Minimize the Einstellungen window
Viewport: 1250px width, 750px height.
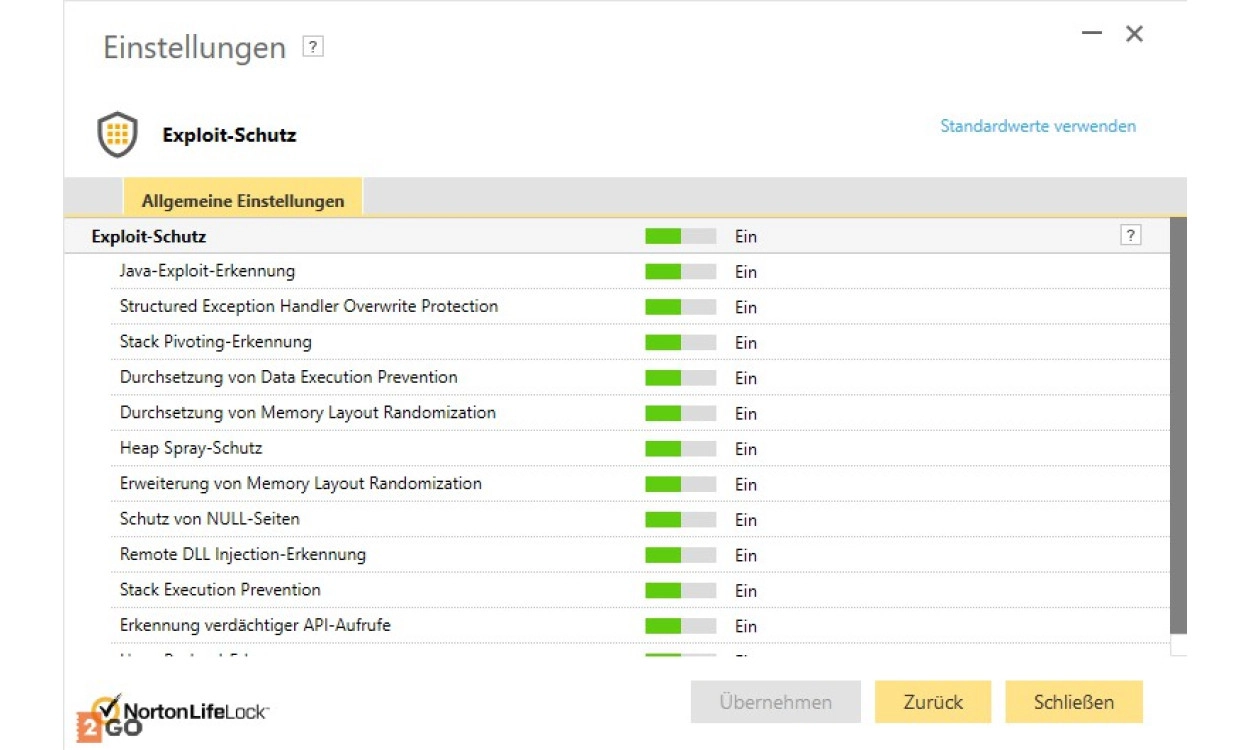click(x=1091, y=34)
